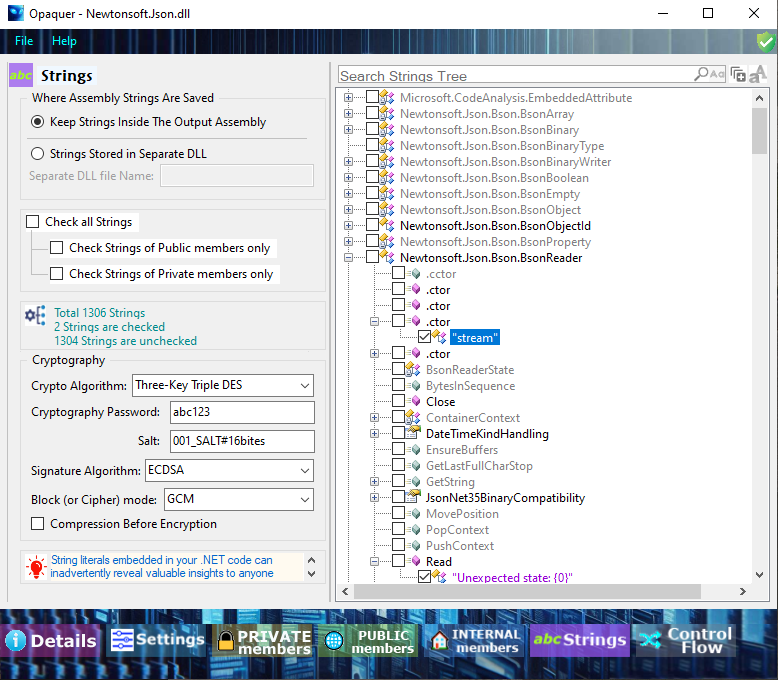Image resolution: width=778 pixels, height=680 pixels.
Task: Uncheck the "stream" string checkbox
Action: 424,337
